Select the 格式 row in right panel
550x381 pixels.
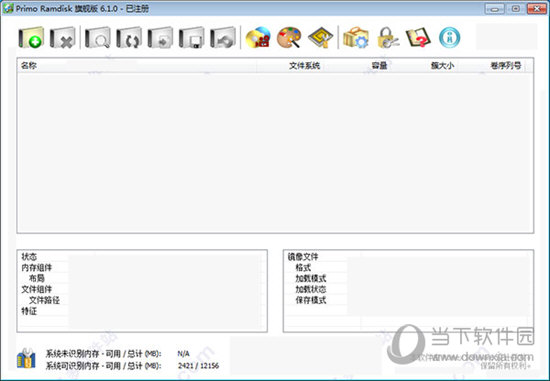pos(409,268)
